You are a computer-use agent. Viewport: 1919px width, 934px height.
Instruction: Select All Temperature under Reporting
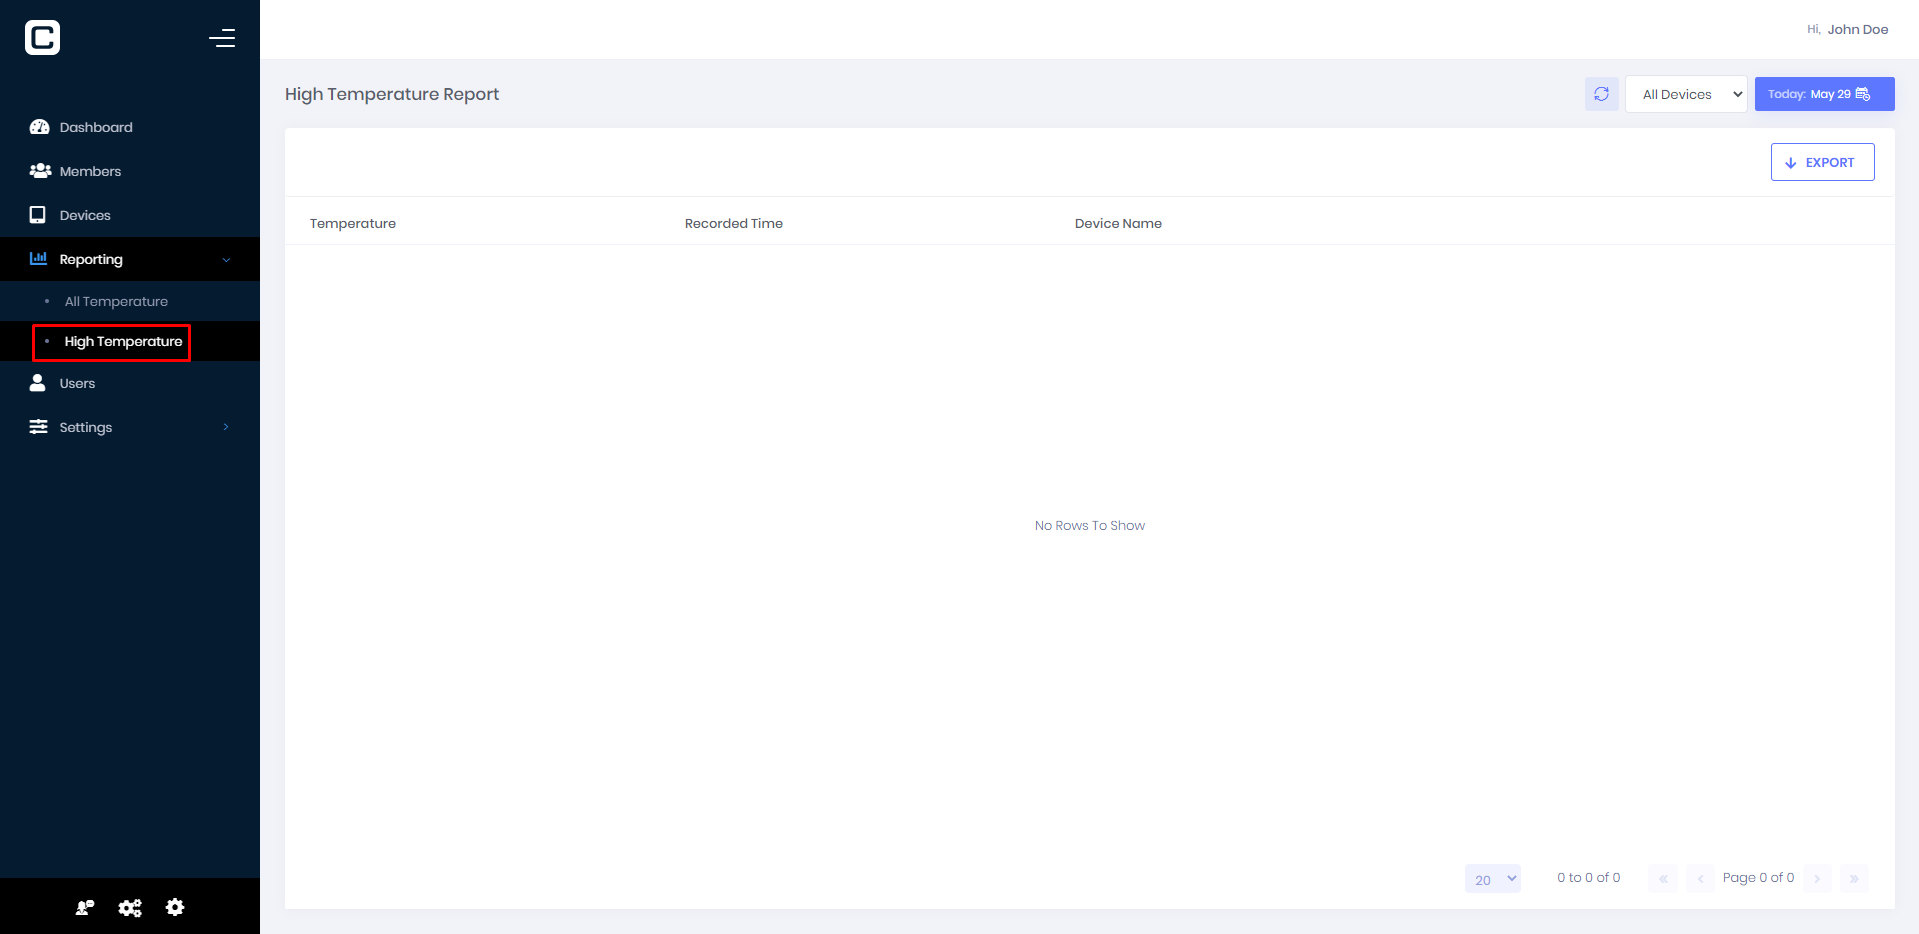click(x=115, y=301)
